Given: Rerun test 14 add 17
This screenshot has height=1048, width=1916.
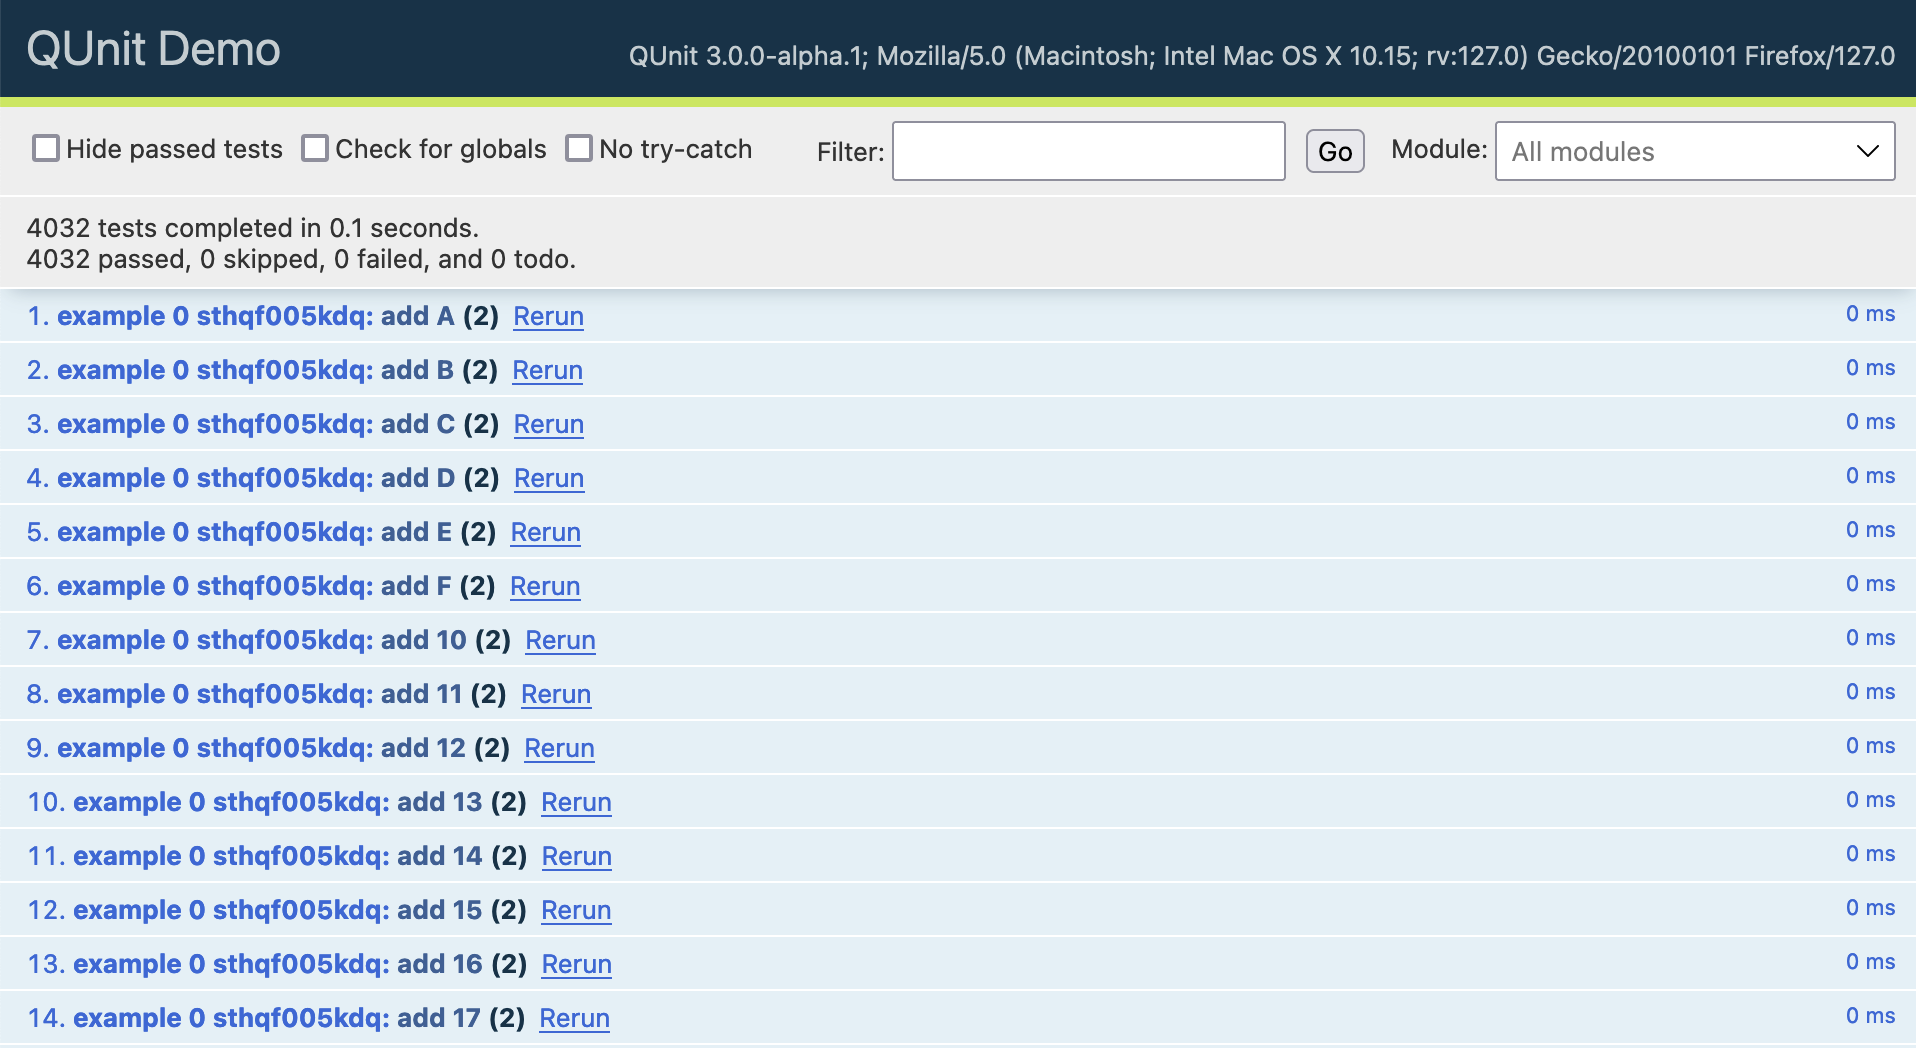Looking at the screenshot, I should (x=574, y=1019).
